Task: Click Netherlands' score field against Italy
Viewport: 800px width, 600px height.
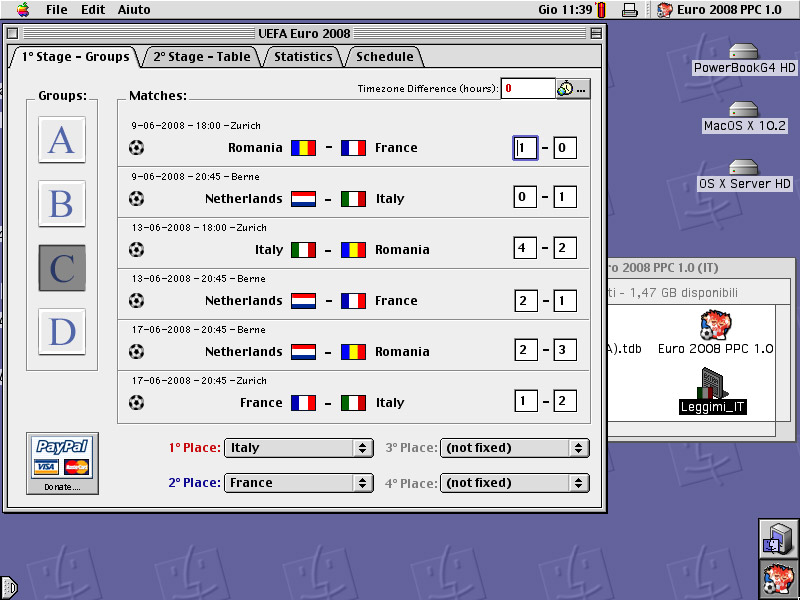Action: pos(525,197)
